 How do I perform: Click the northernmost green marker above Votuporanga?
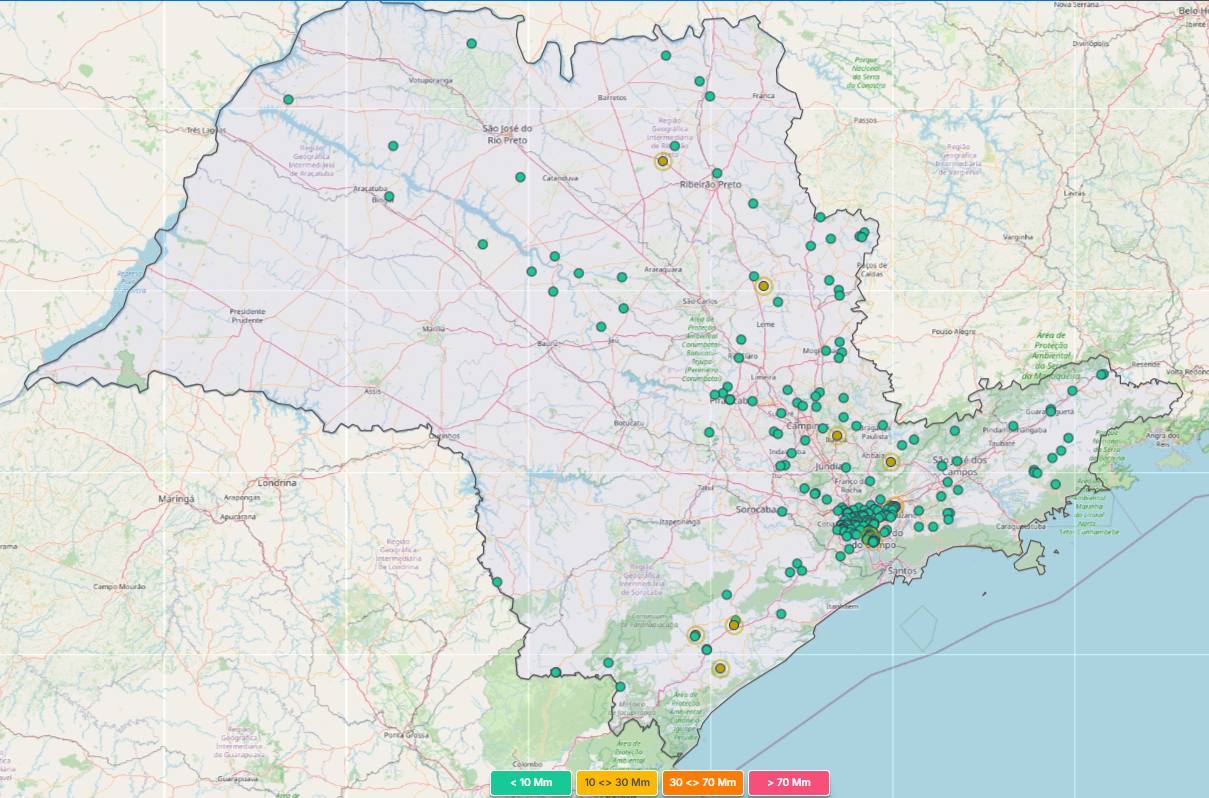click(471, 44)
